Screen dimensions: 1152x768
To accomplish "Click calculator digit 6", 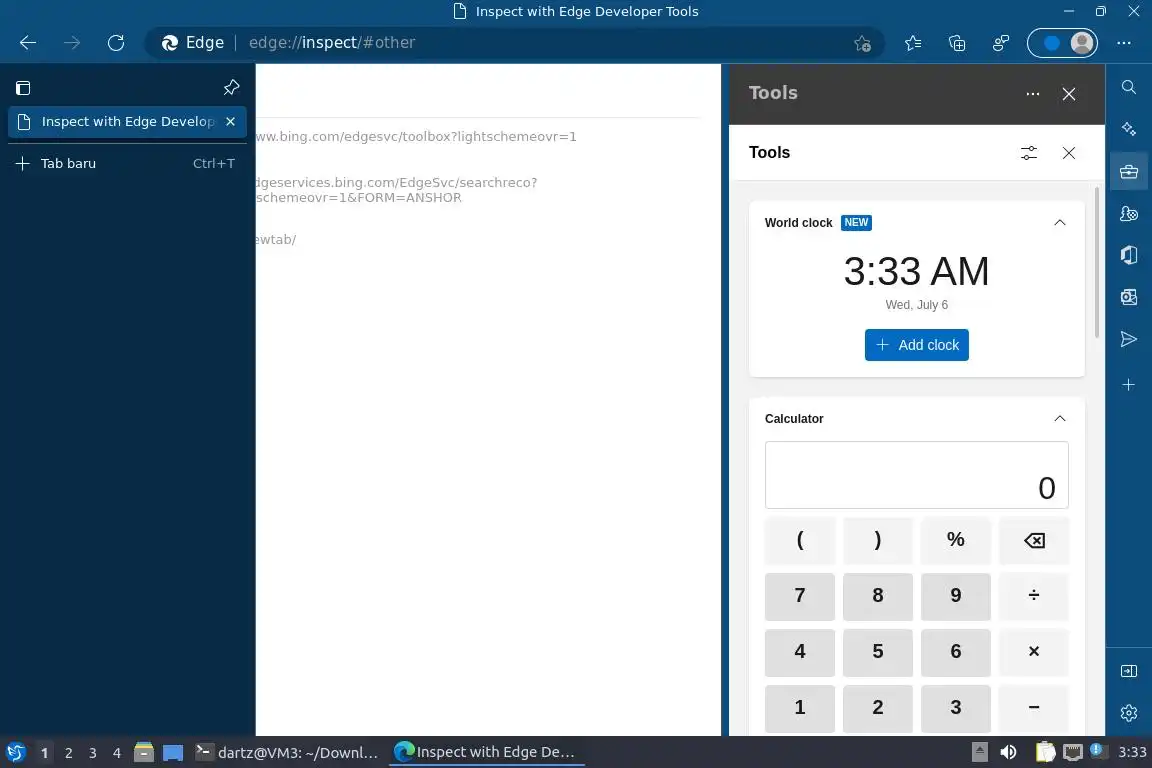I will point(955,652).
